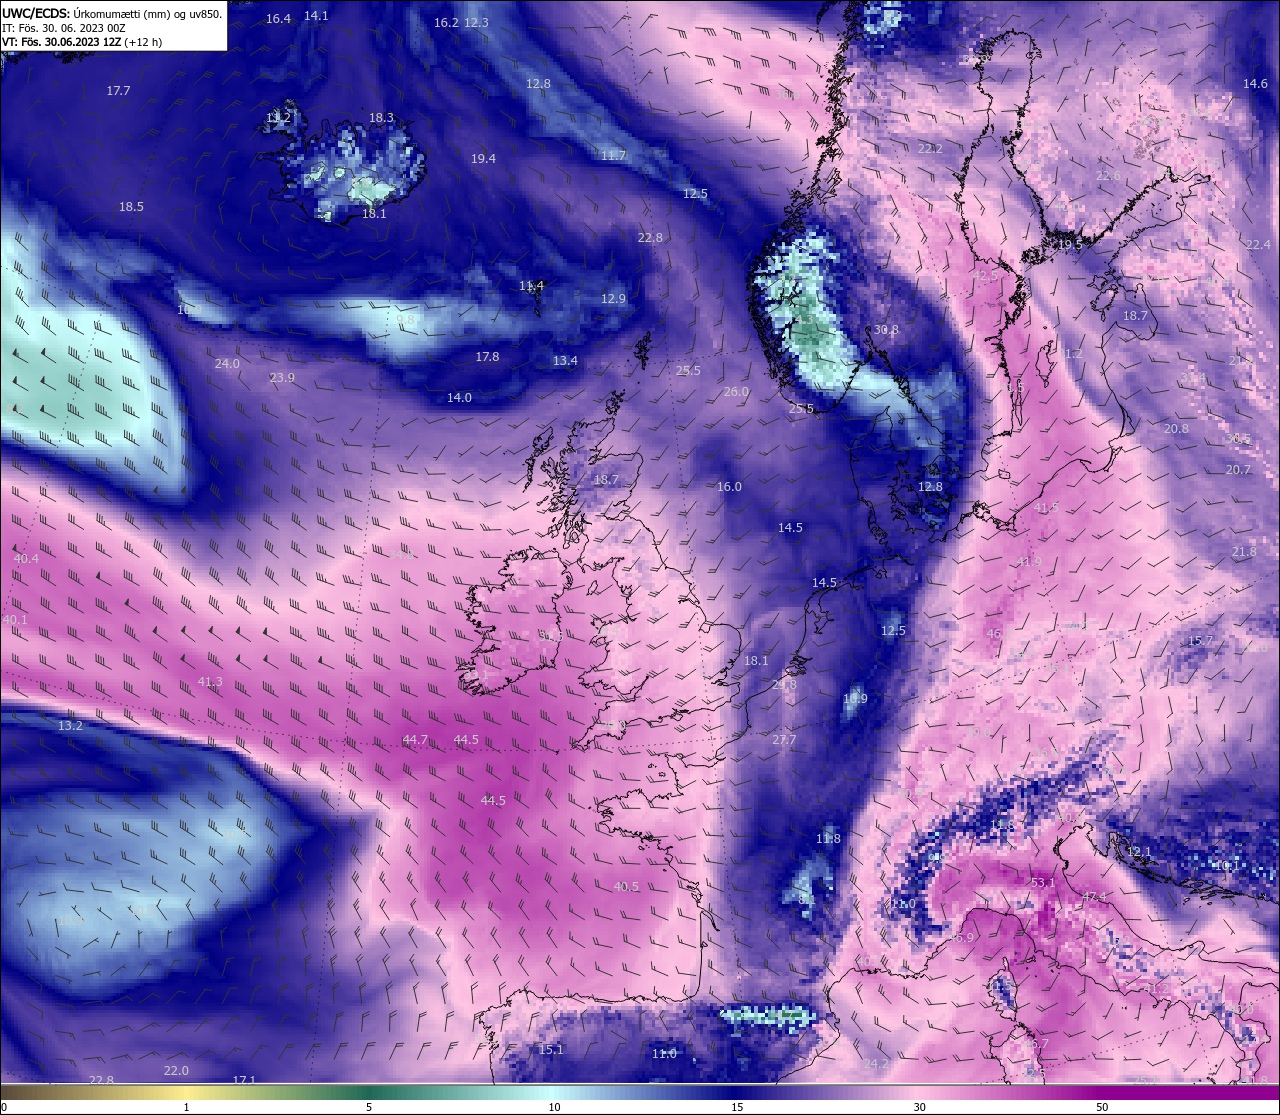Click the map value 24.0
This screenshot has width=1280, height=1115.
click(x=227, y=363)
